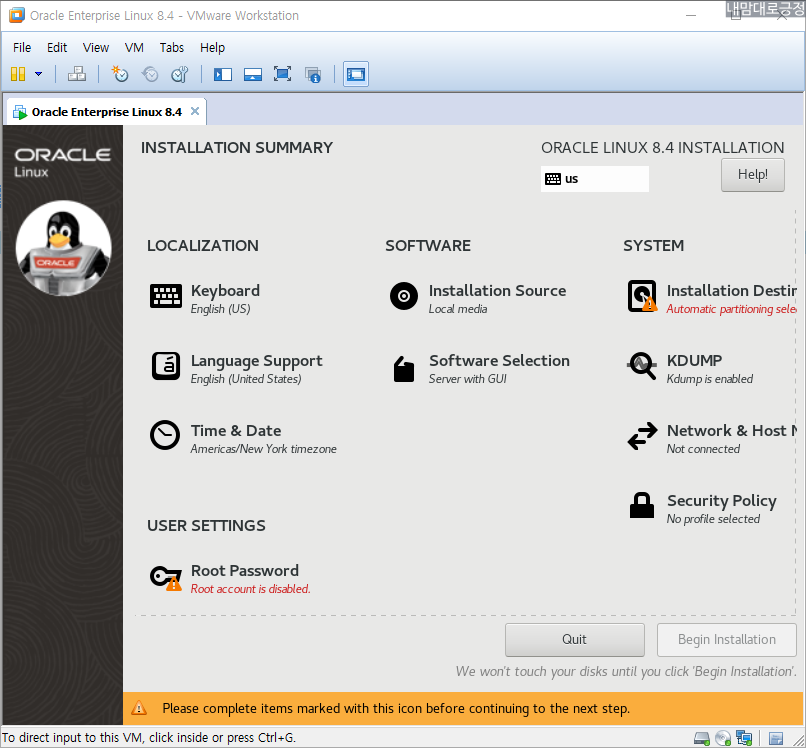This screenshot has width=806, height=748.
Task: Click the Time & Date label
Action: (236, 431)
